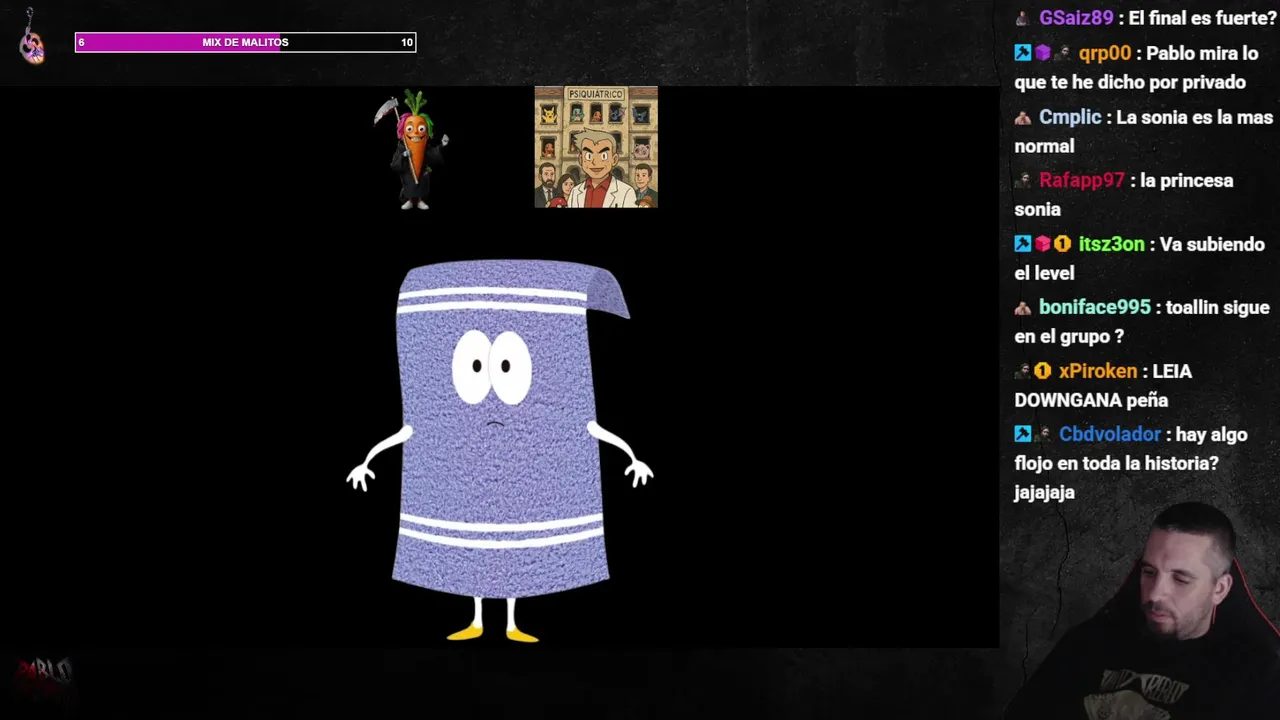Open qrp00's chat username

tap(1105, 54)
